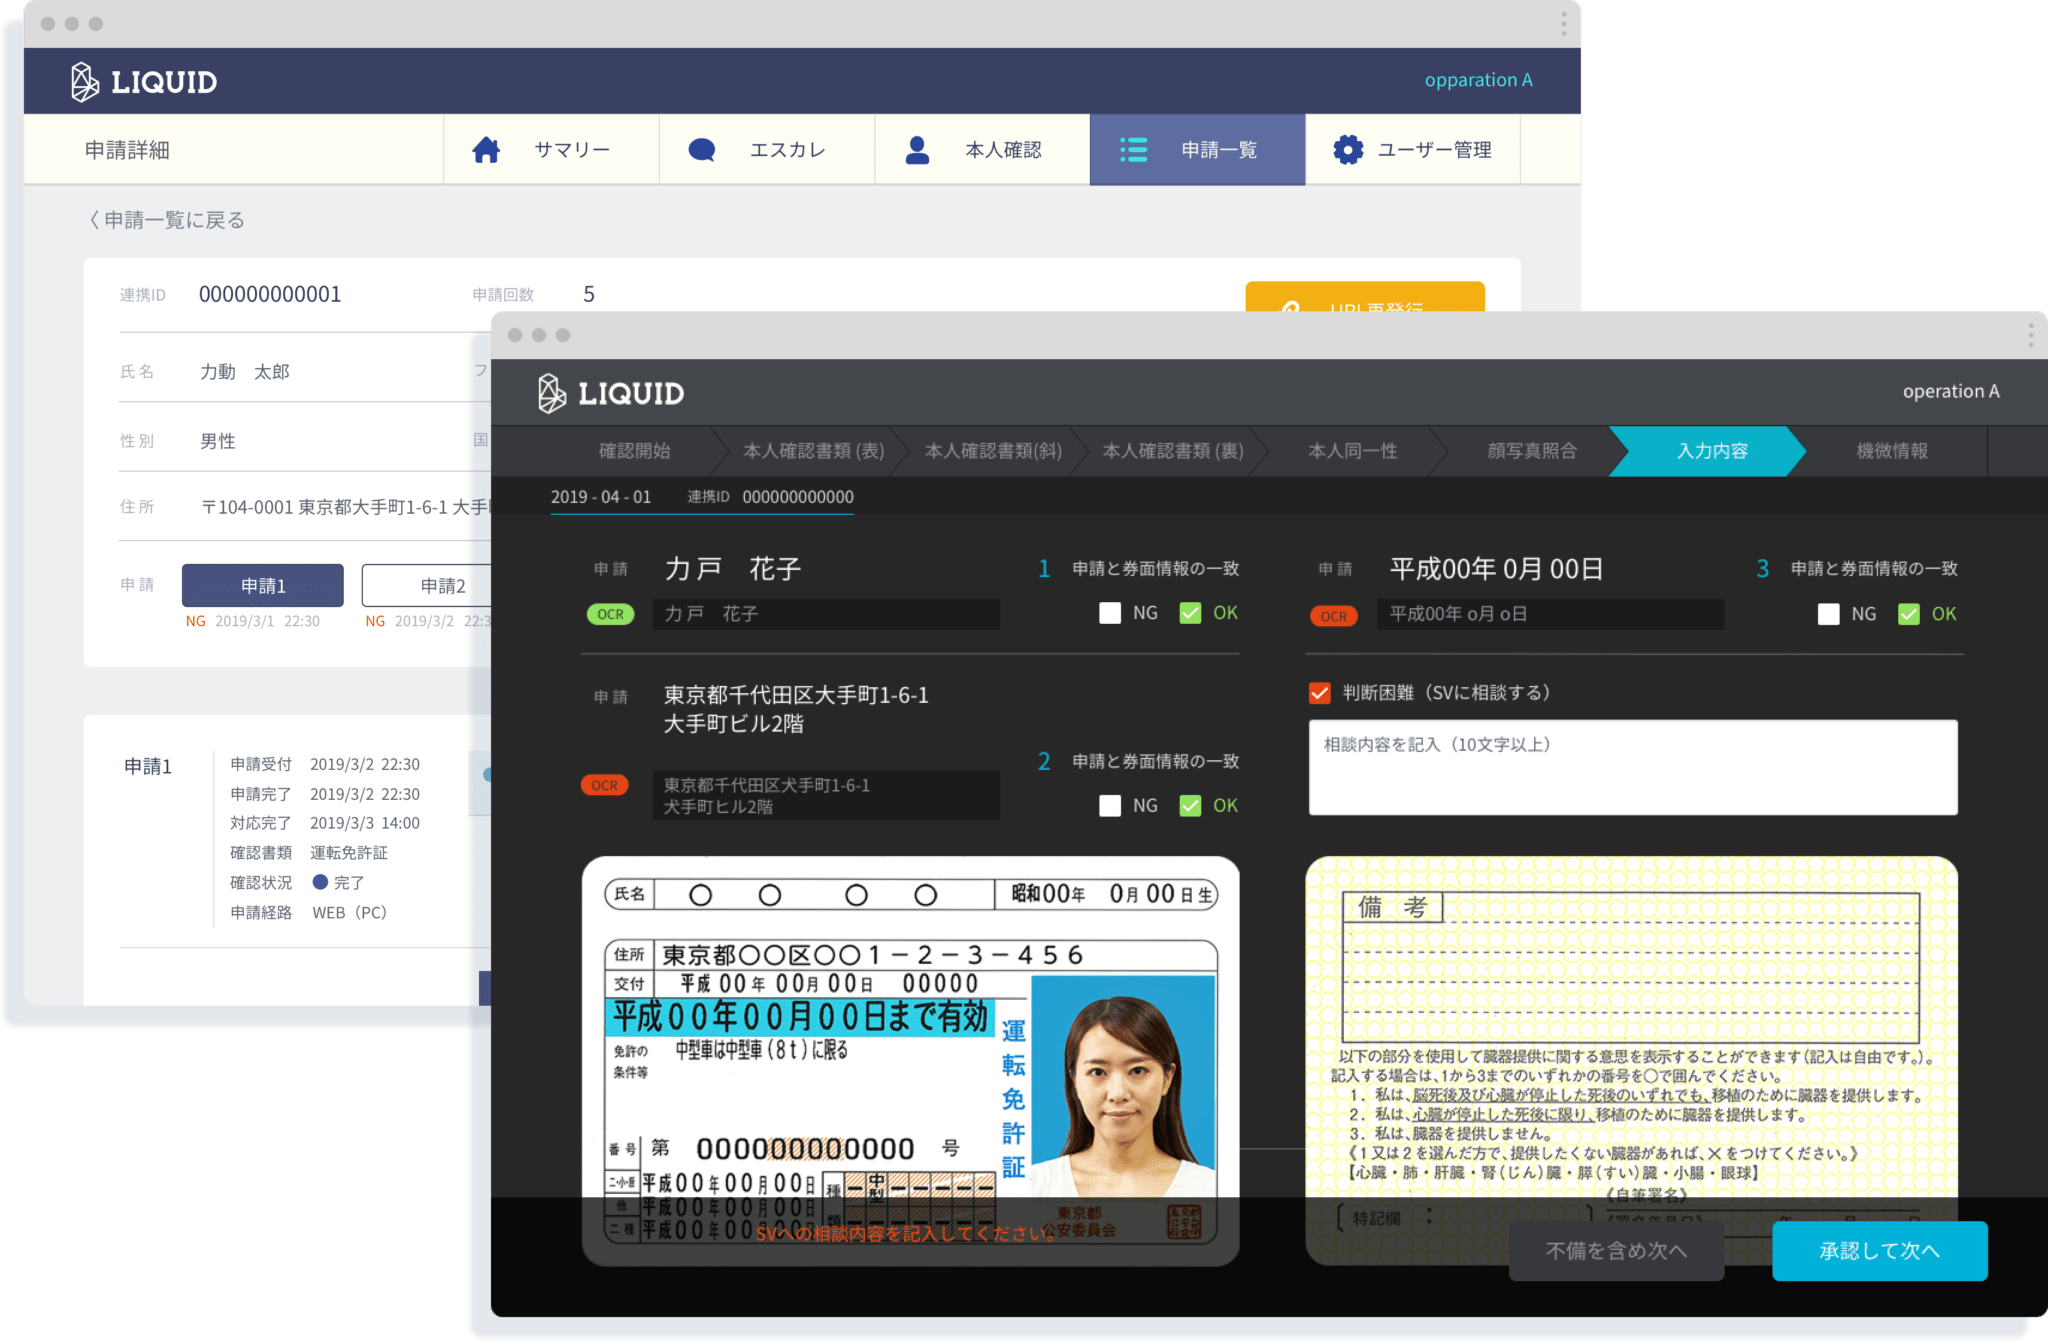
Task: Click the home icon beside サマリー
Action: click(486, 150)
